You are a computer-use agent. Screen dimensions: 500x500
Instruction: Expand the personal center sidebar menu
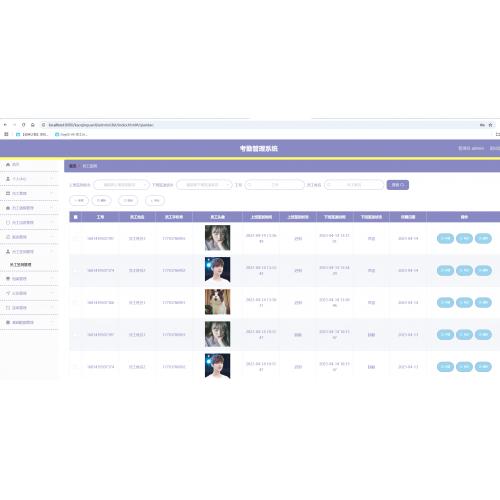(29, 179)
